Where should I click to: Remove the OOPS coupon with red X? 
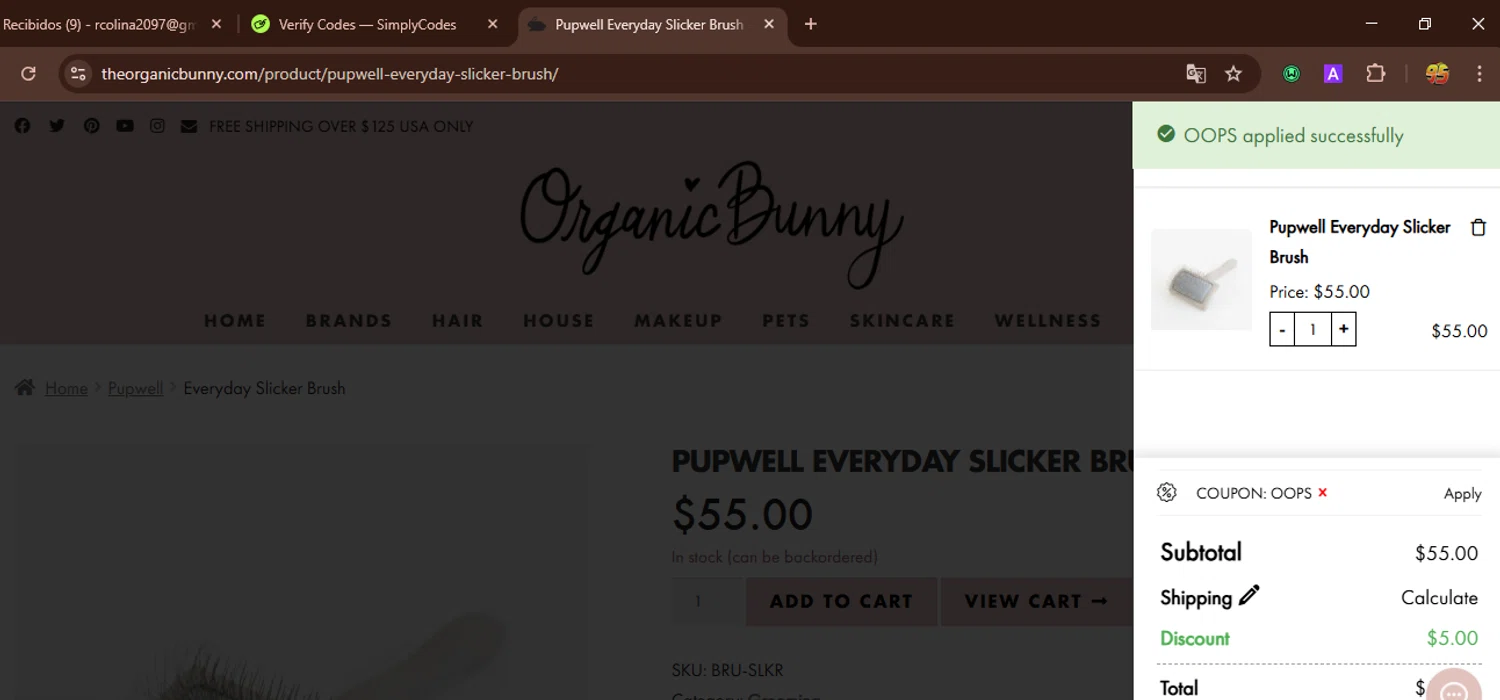pyautogui.click(x=1322, y=492)
